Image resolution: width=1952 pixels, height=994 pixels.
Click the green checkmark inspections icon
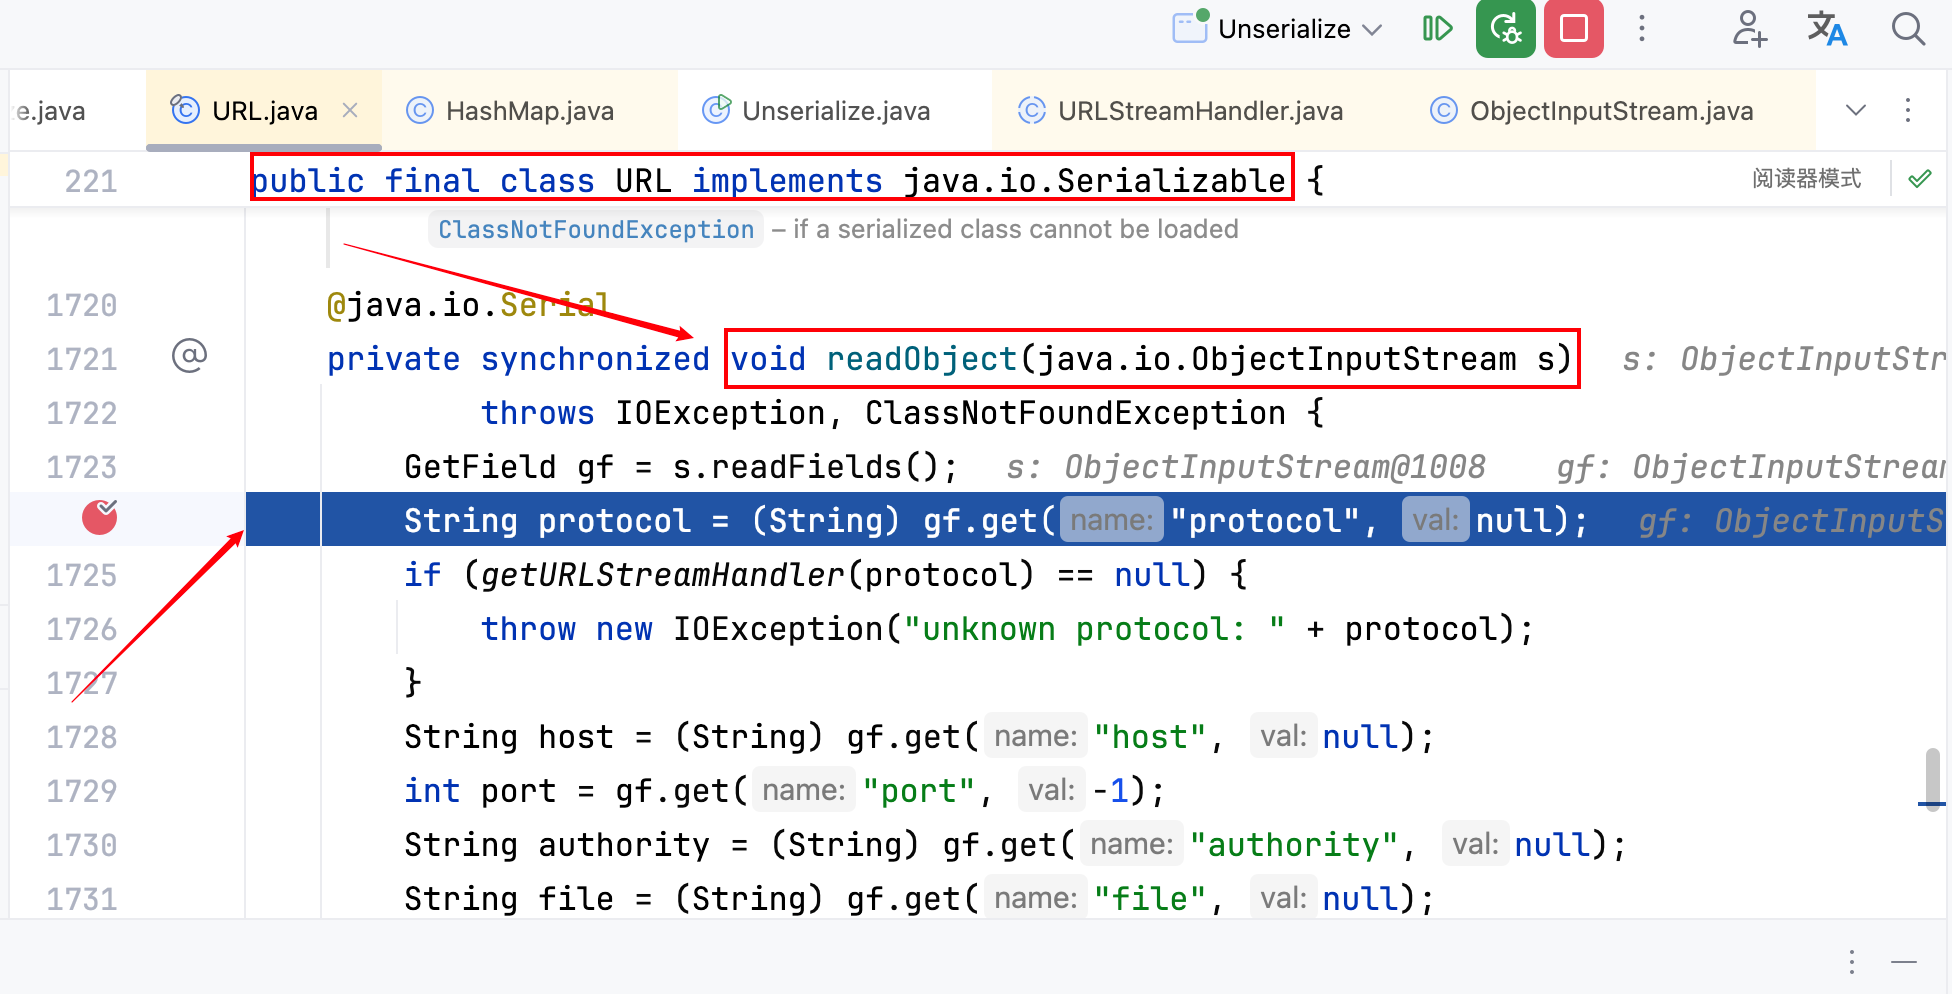point(1919,179)
